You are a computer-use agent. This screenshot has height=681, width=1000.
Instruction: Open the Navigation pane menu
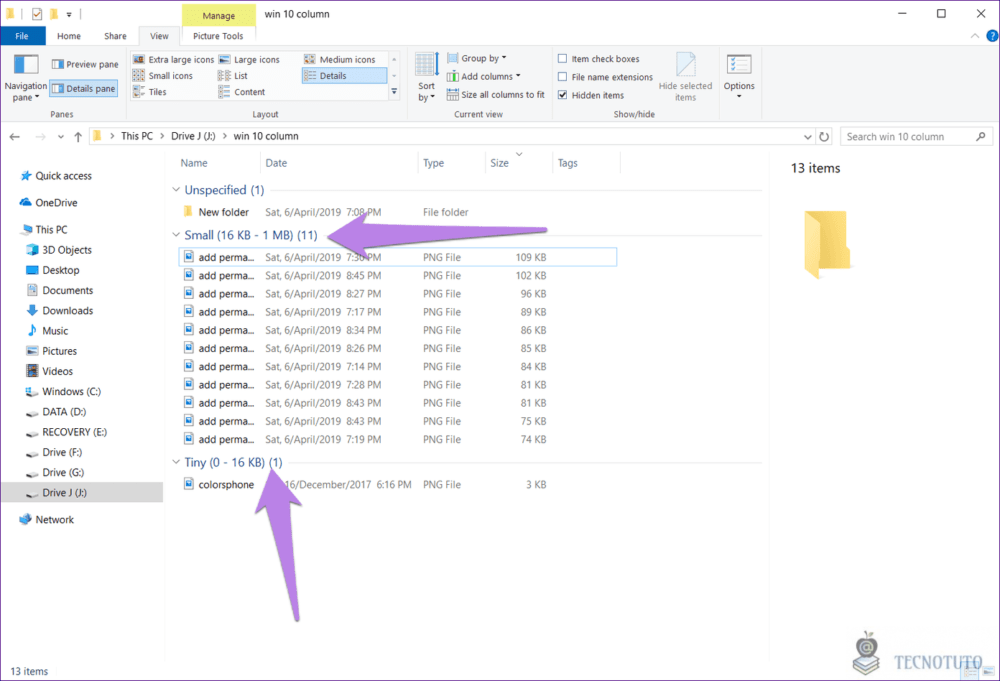click(26, 79)
